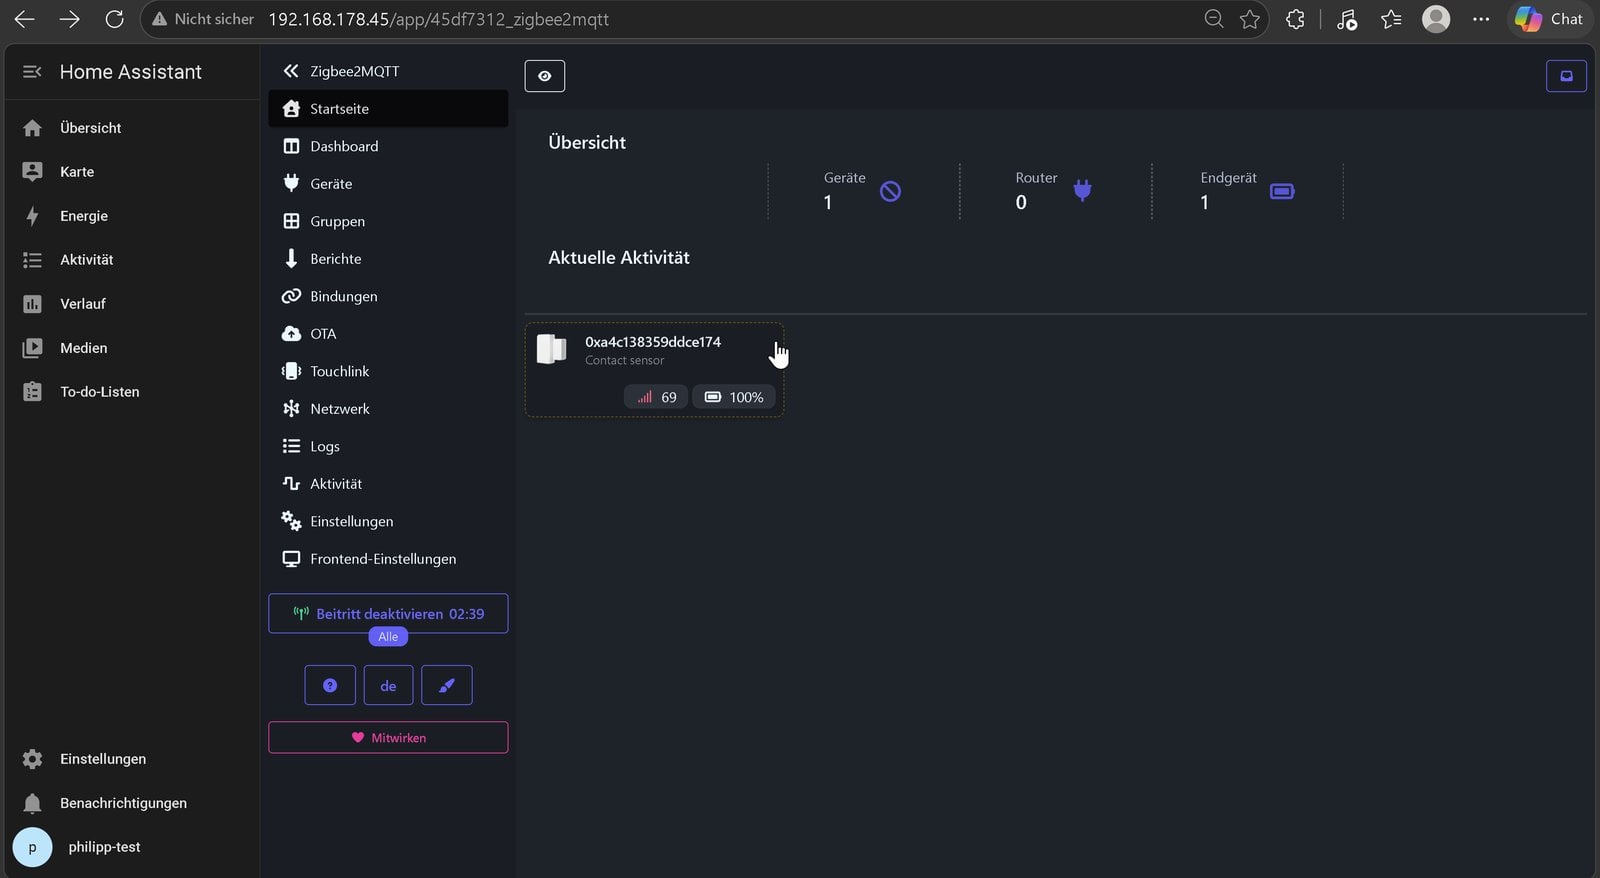The height and width of the screenshot is (878, 1600).
Task: Open Geräte devices list
Action: pyautogui.click(x=388, y=184)
